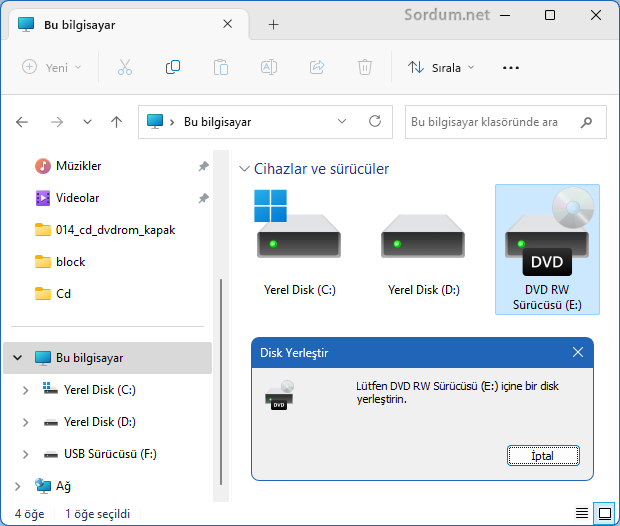
Task: Click search box Bu bilgisayar klasöründe ara
Action: point(506,122)
